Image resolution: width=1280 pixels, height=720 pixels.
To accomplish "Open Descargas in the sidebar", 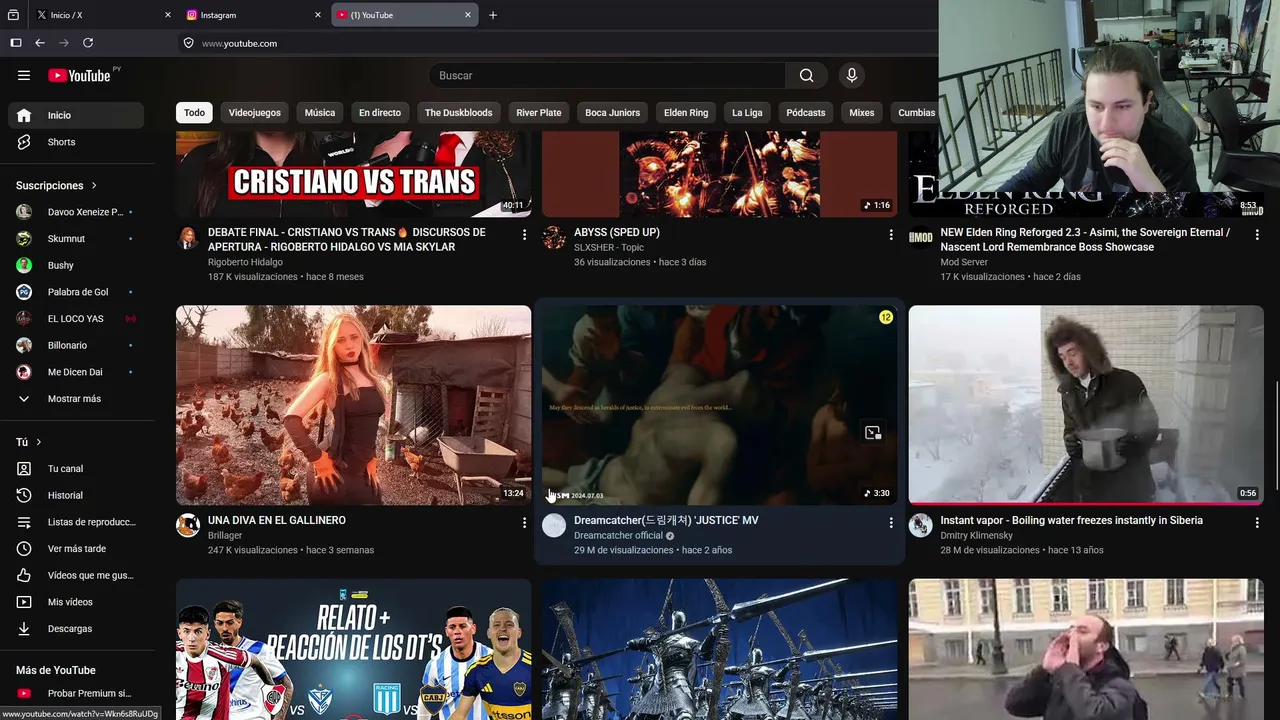I will pyautogui.click(x=76, y=629).
